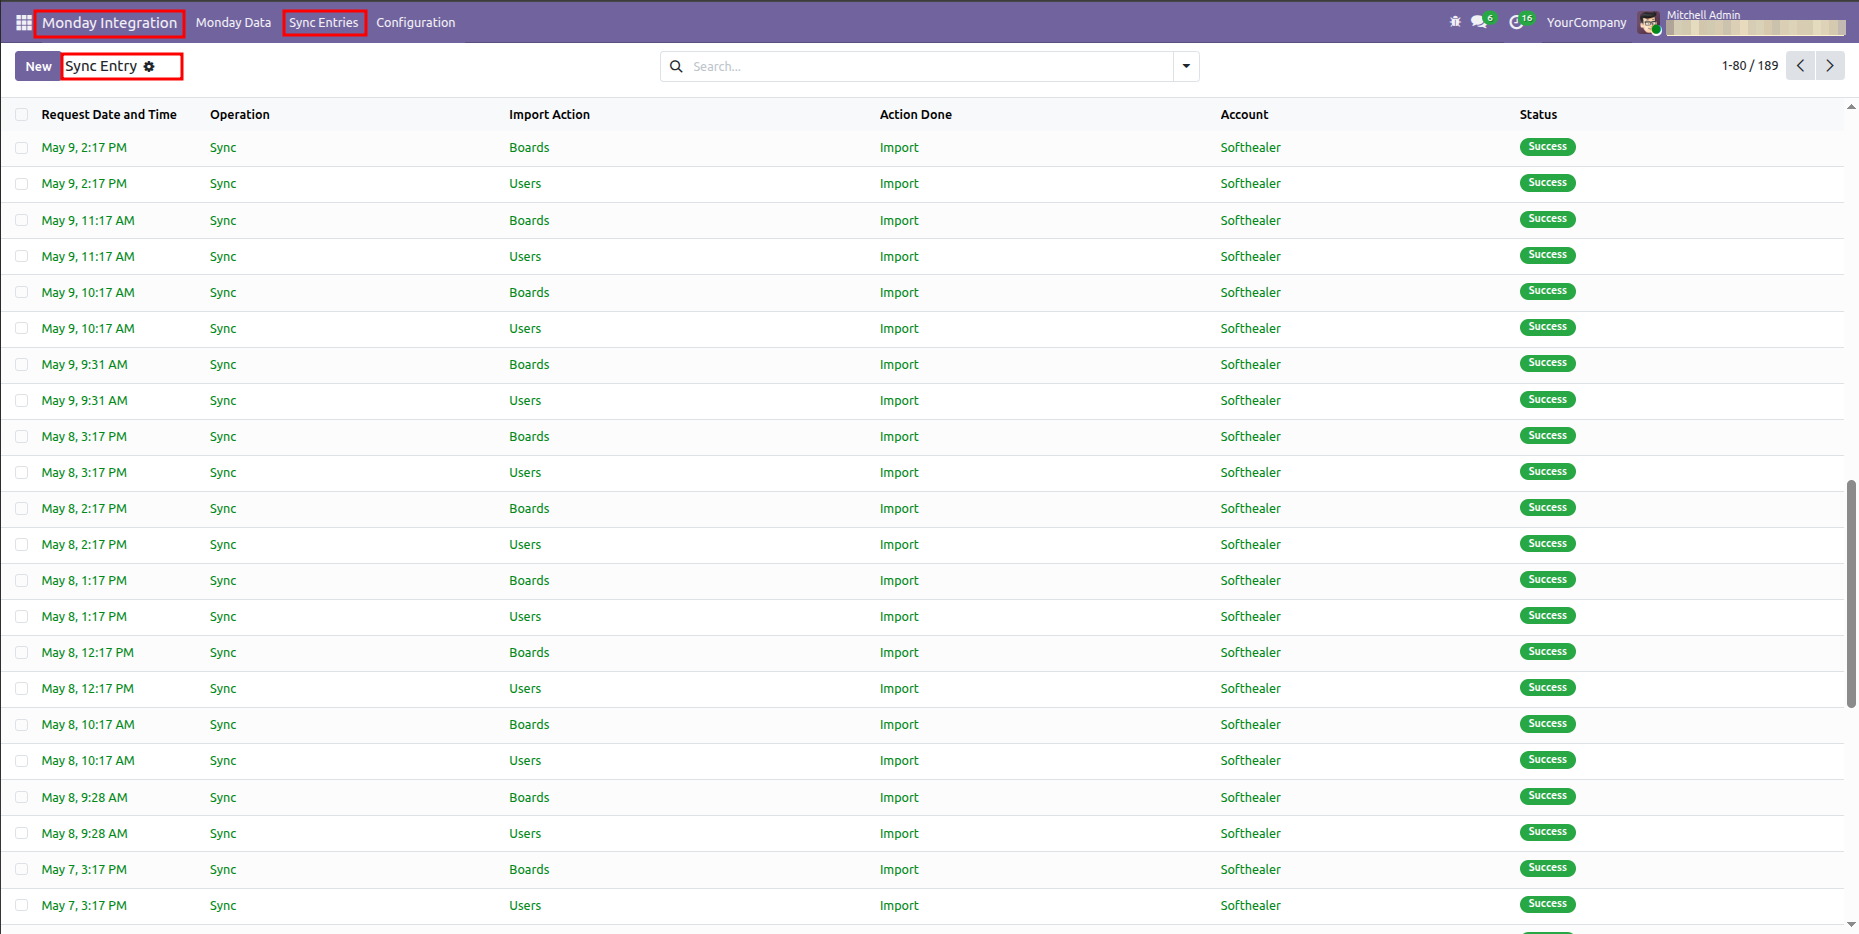Check the May 9, 10:17 AM Users row
The image size is (1859, 934).
22,329
